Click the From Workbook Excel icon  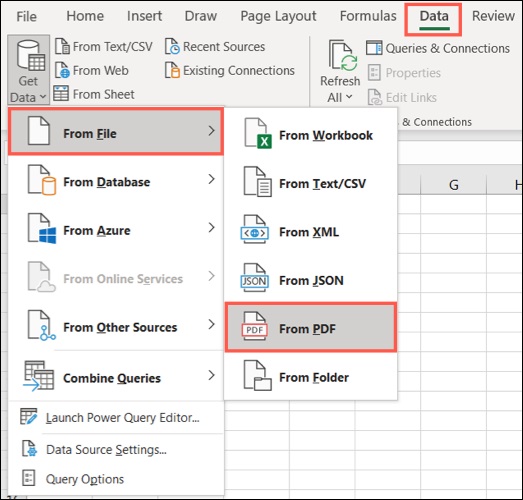point(257,133)
